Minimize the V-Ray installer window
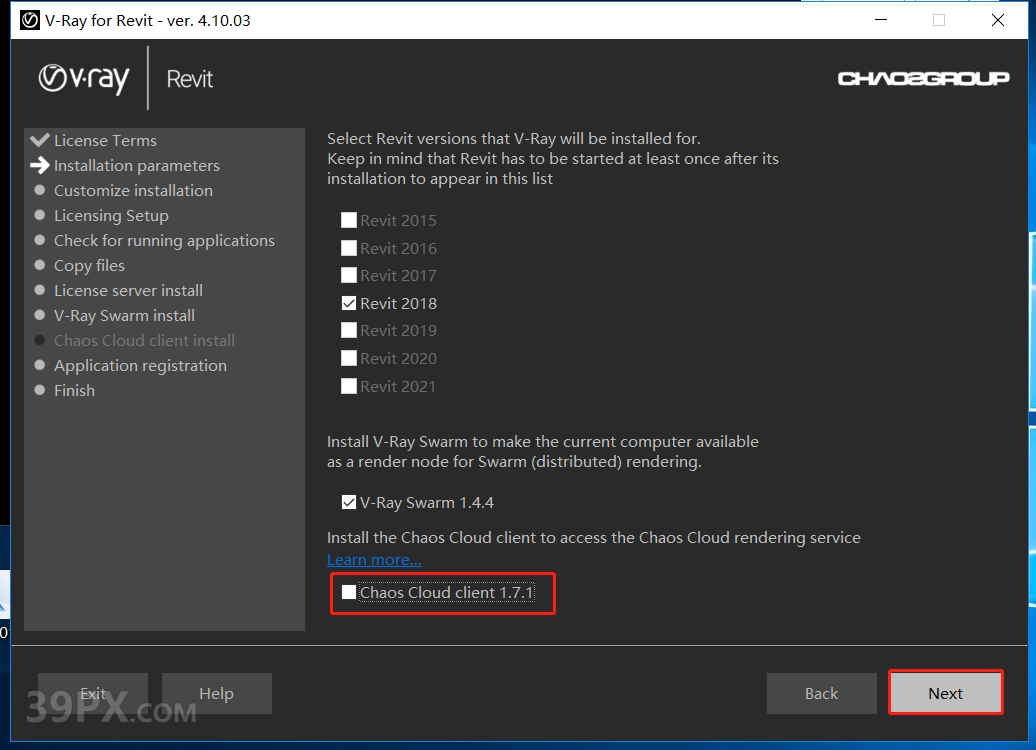Viewport: 1036px width, 750px height. (x=881, y=20)
